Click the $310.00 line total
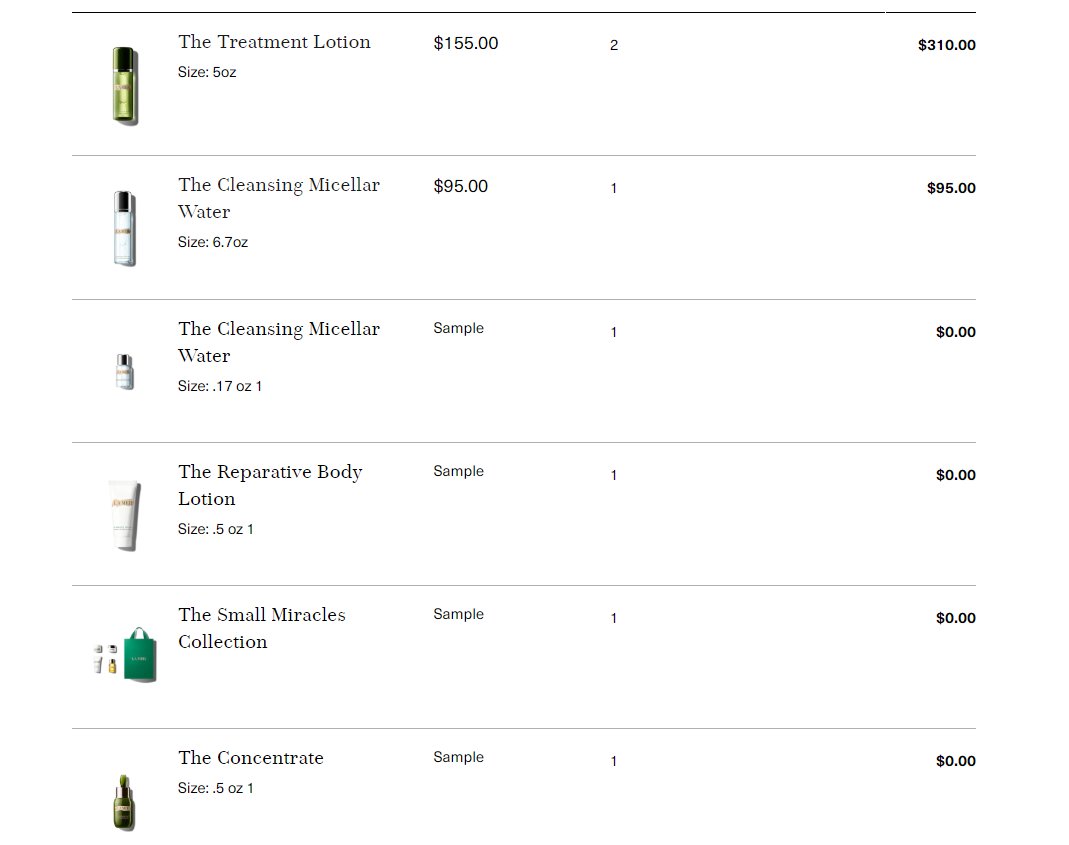 [x=946, y=45]
